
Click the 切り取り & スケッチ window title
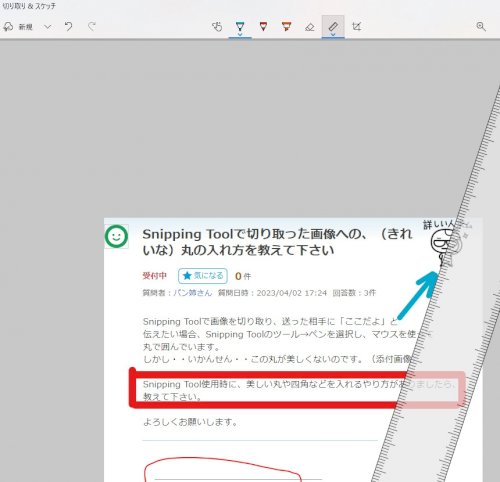point(29,6)
